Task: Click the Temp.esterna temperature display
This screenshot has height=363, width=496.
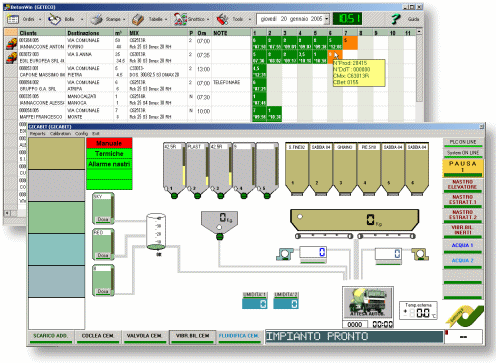Action: (418, 310)
